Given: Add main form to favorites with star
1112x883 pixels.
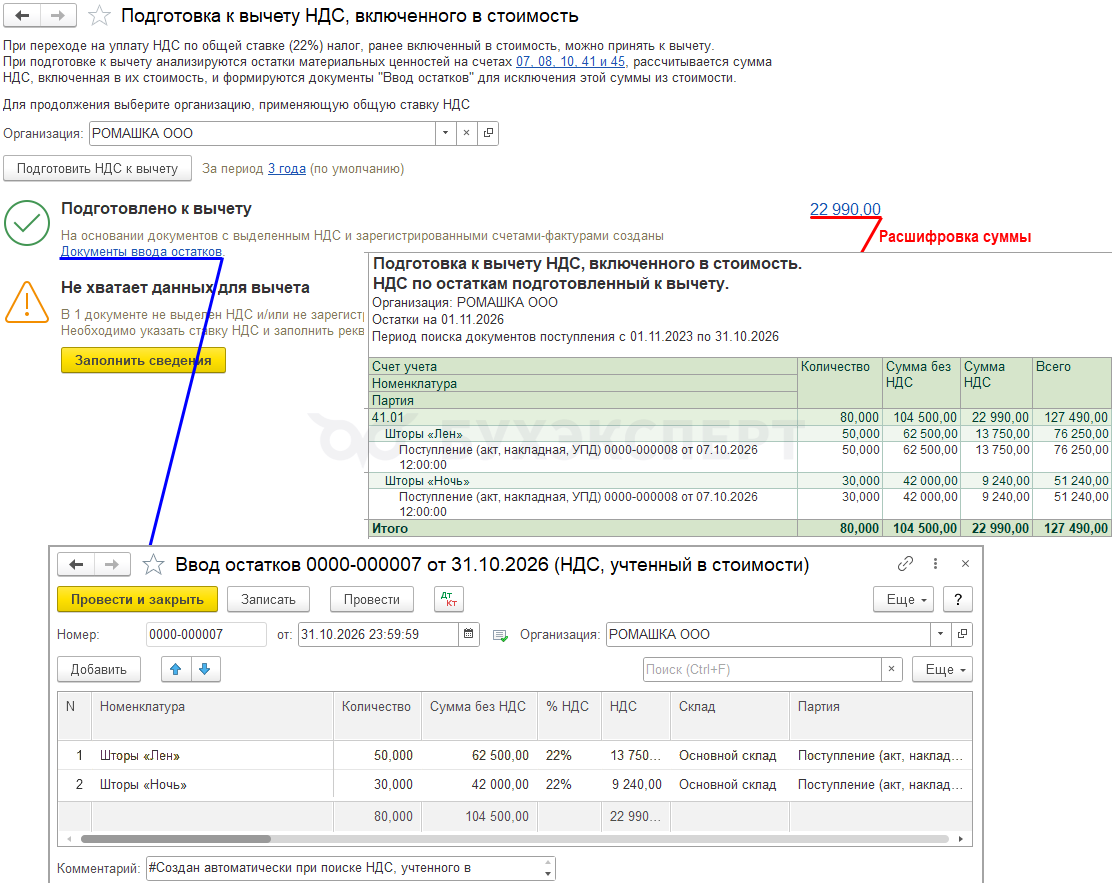Looking at the screenshot, I should (99, 16).
